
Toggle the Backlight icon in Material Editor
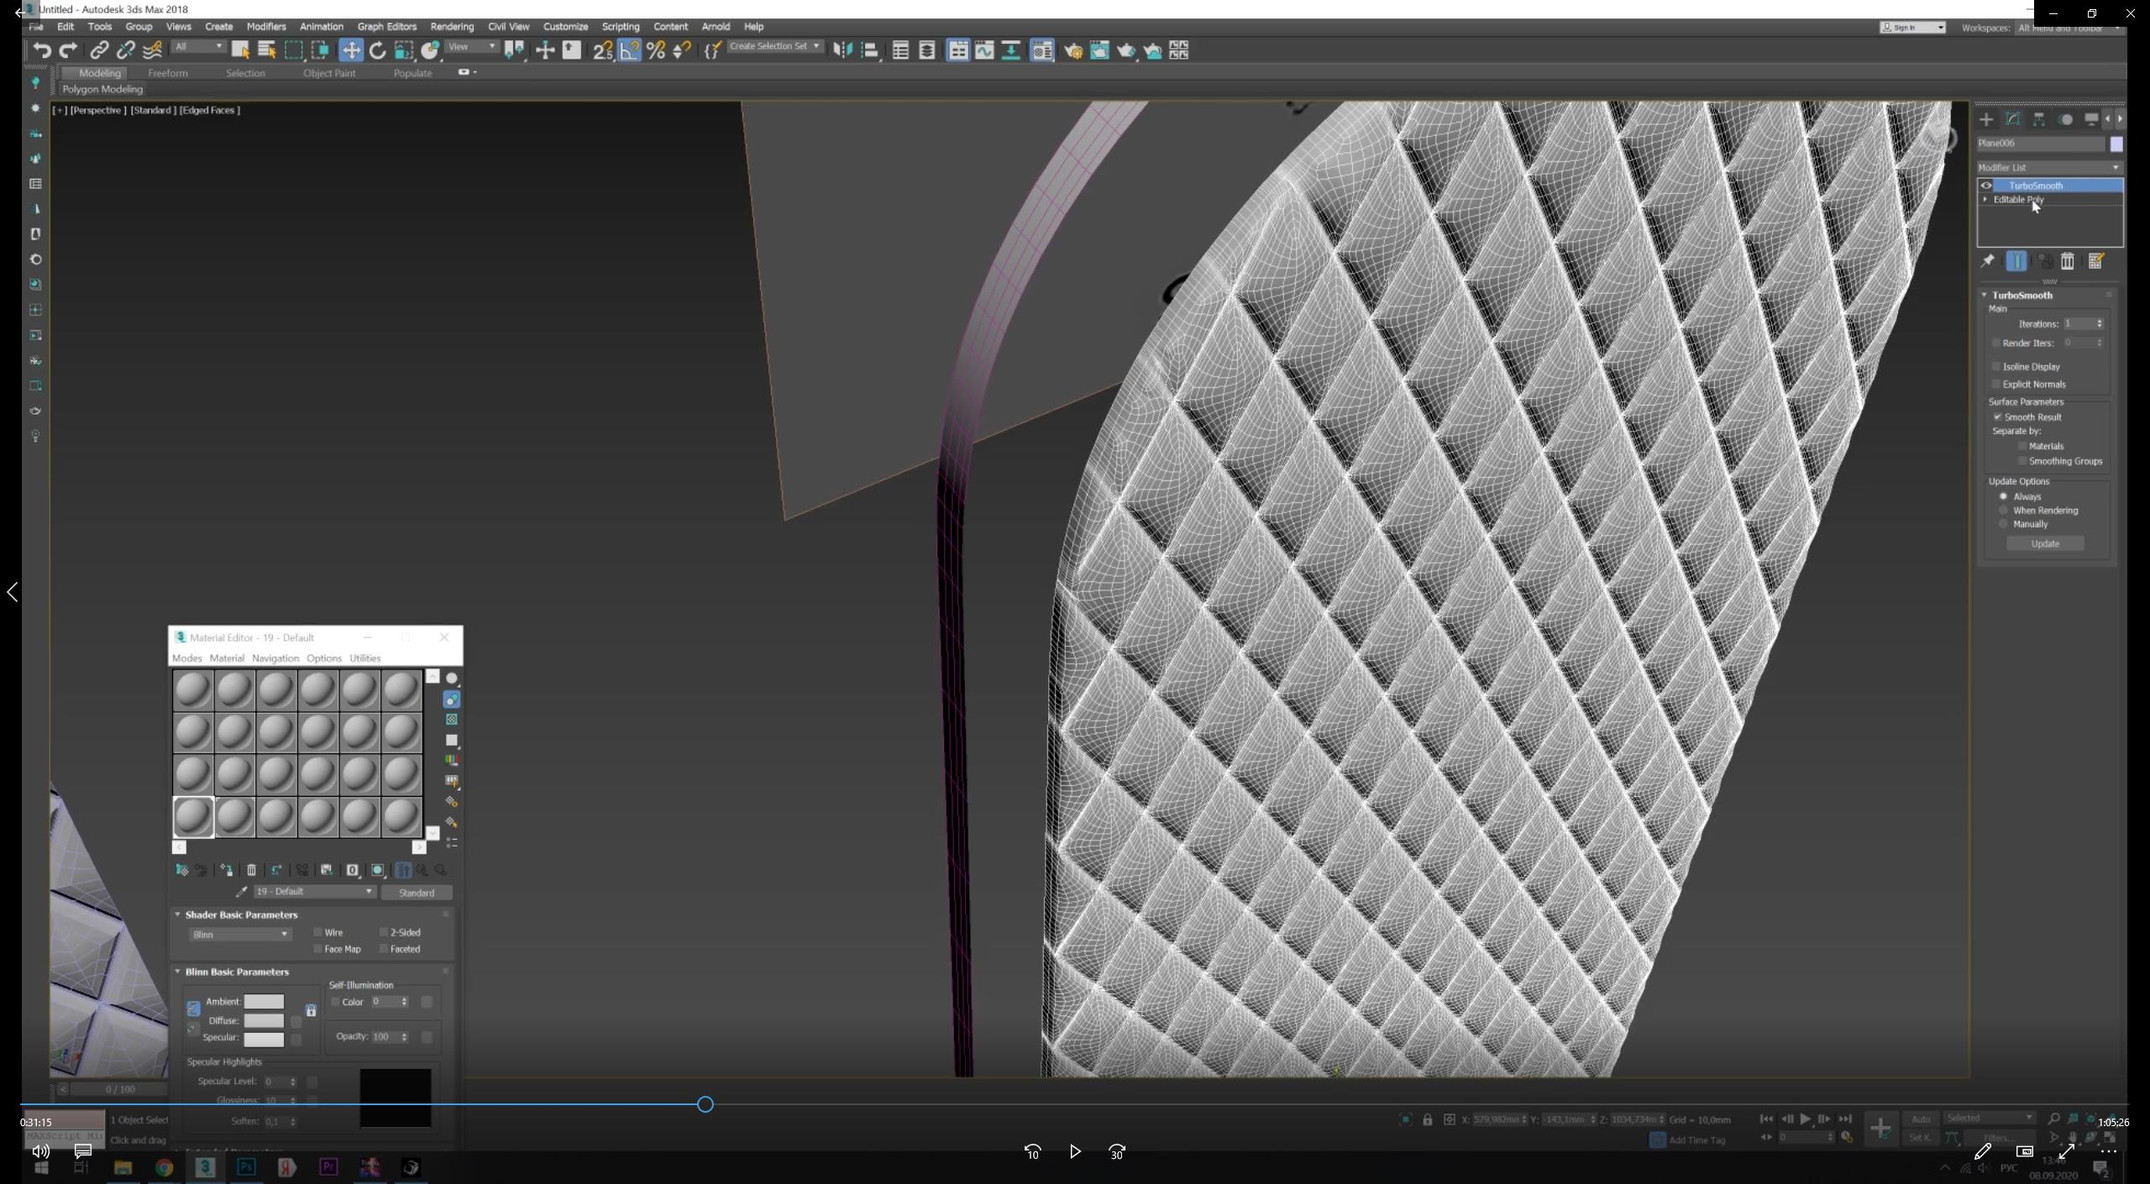tap(452, 699)
